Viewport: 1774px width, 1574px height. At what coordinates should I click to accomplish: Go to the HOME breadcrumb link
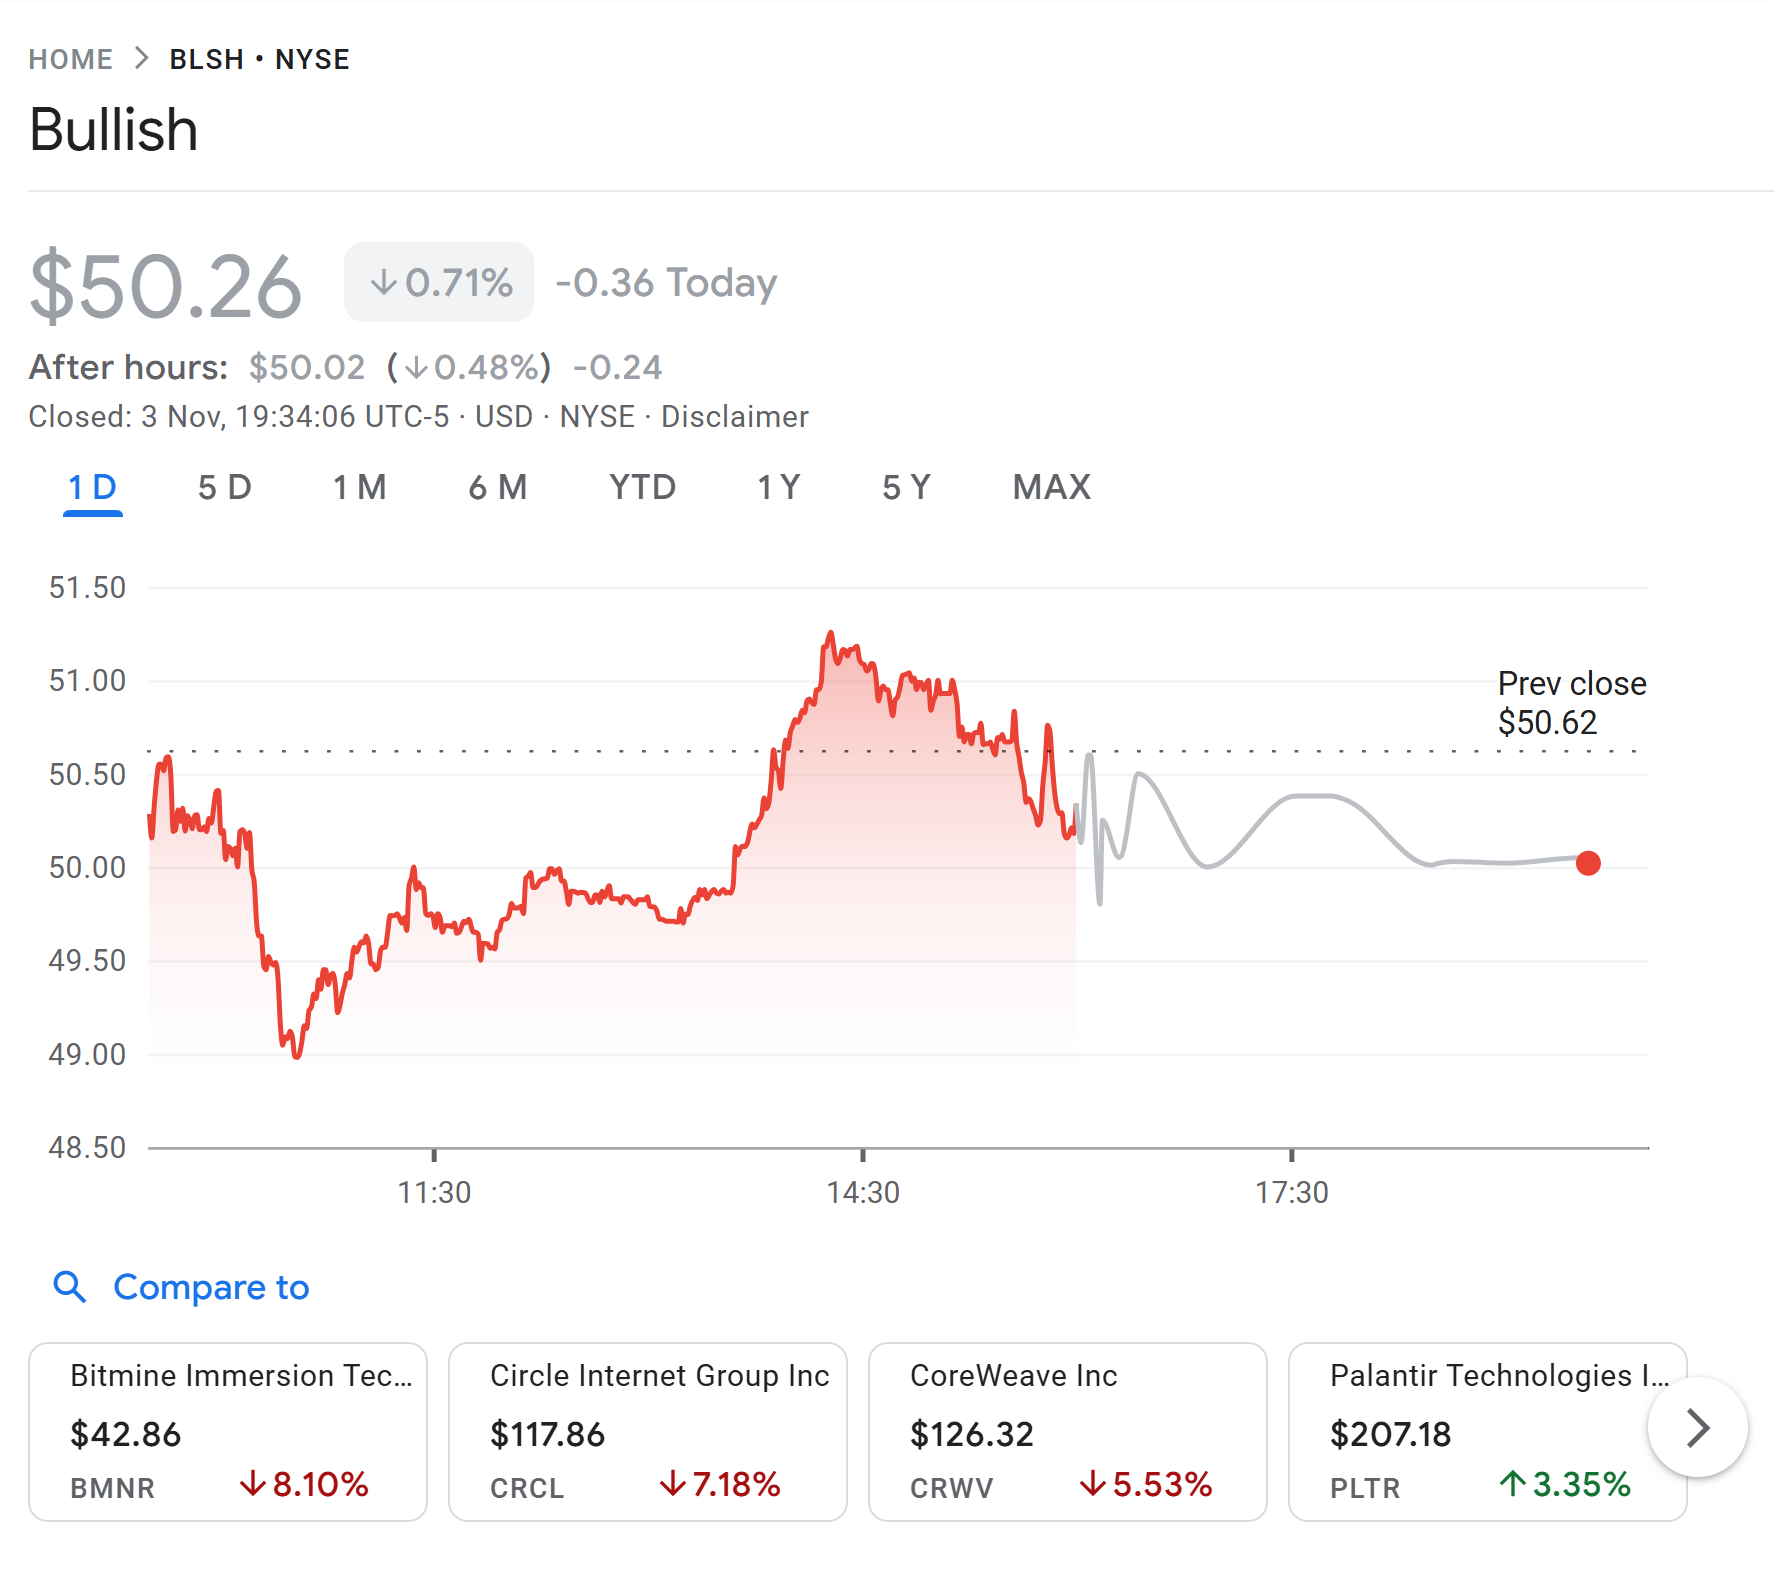coord(70,60)
